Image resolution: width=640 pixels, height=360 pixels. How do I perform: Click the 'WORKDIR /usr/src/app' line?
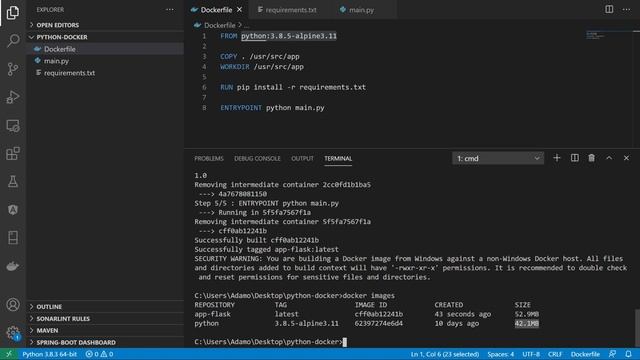click(x=262, y=67)
